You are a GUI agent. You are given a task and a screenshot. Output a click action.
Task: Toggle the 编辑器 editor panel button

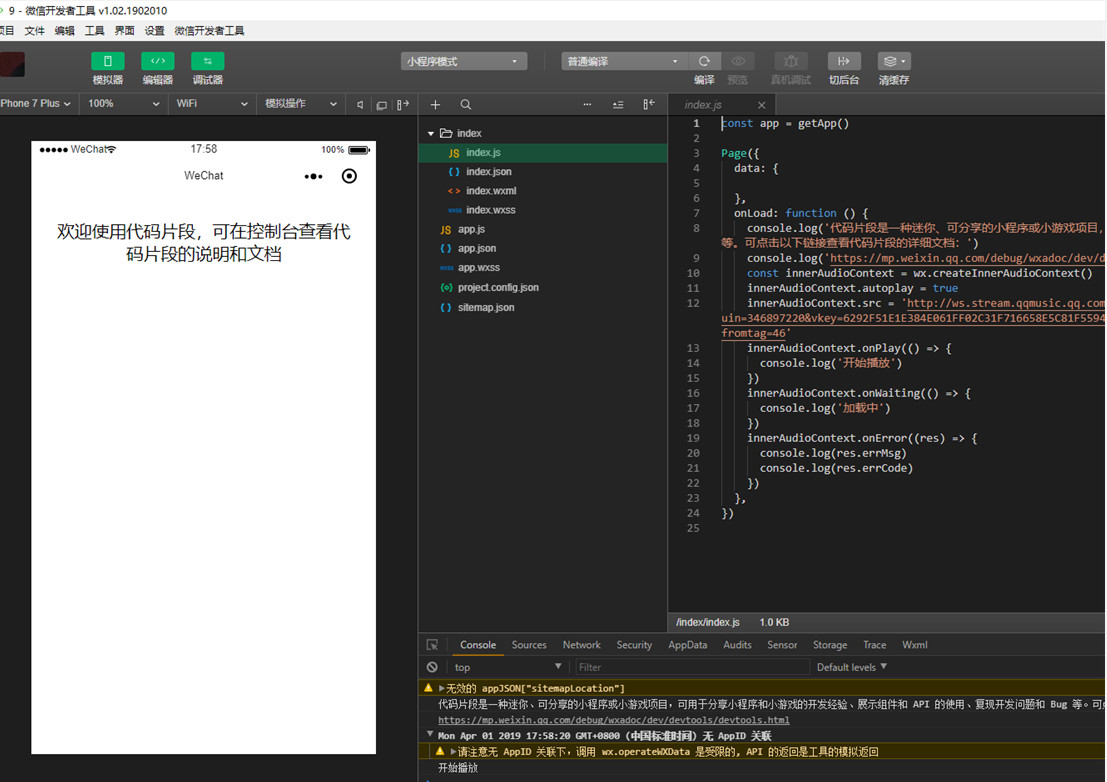click(158, 62)
